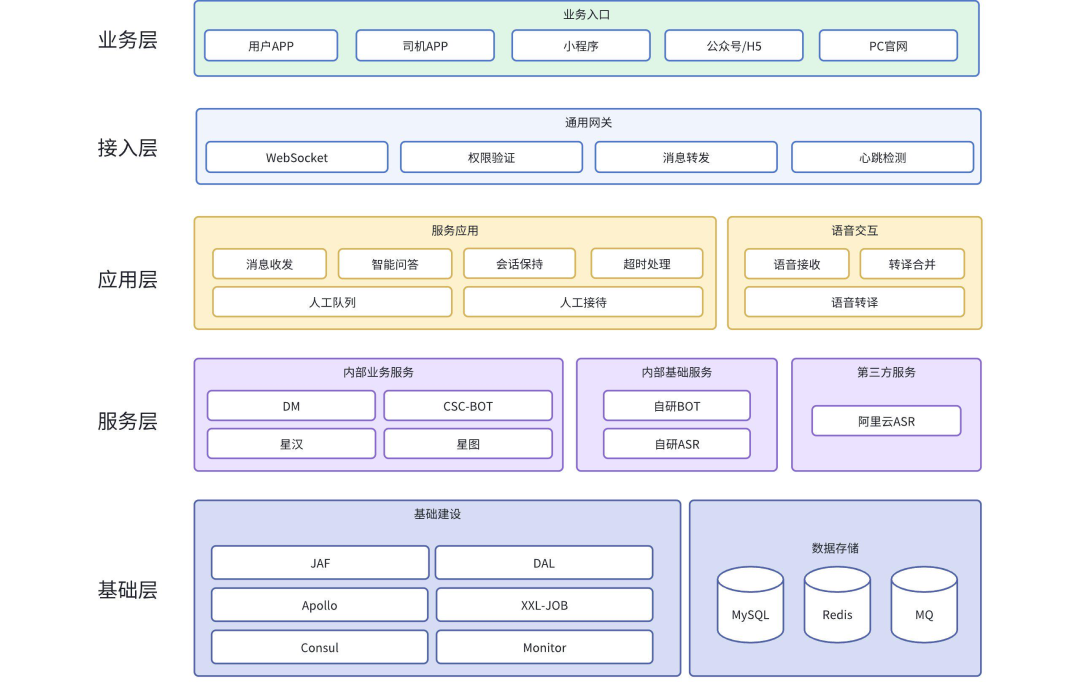Select the PC官网 box

coord(888,45)
